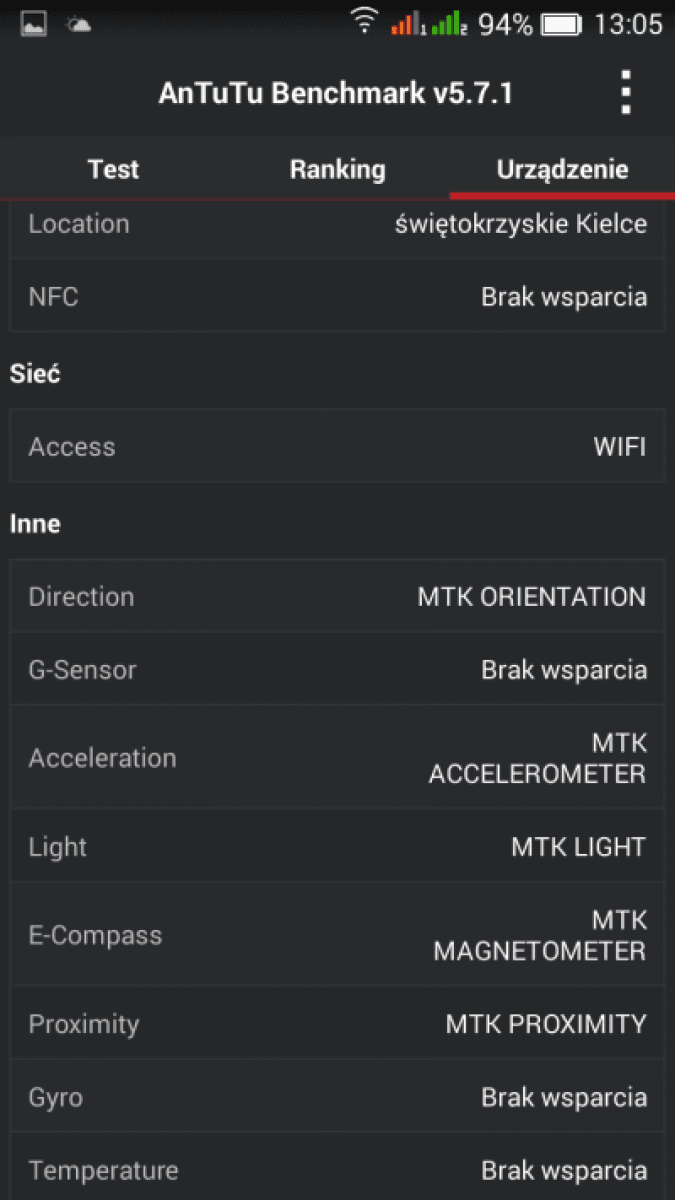Switch to the Test tab
This screenshot has height=1200, width=675.
pos(113,170)
